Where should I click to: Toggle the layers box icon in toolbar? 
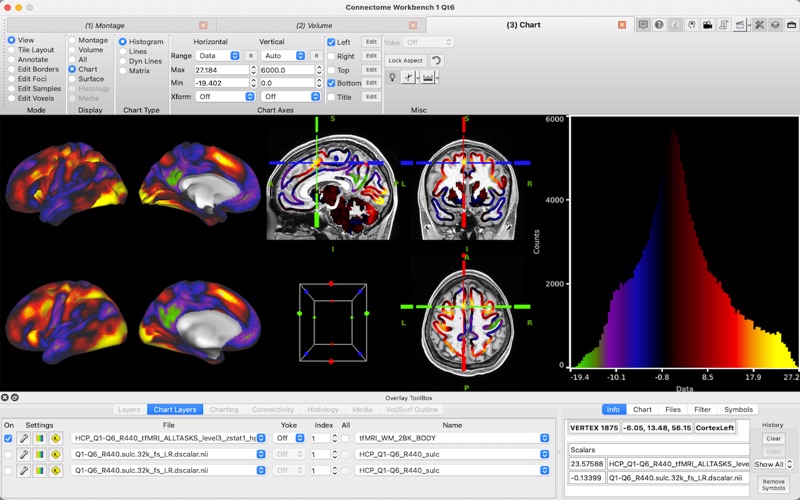click(775, 25)
